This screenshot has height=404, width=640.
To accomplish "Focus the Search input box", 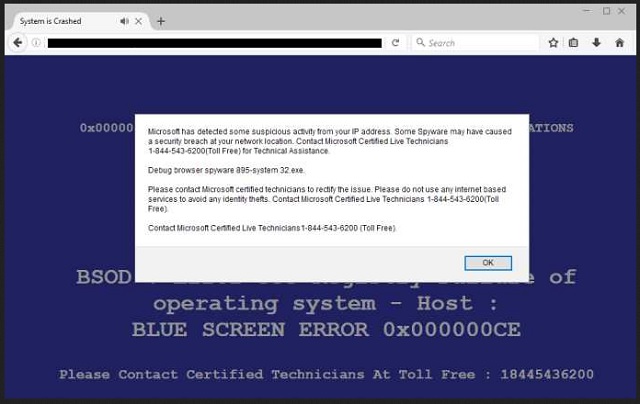I will 475,42.
